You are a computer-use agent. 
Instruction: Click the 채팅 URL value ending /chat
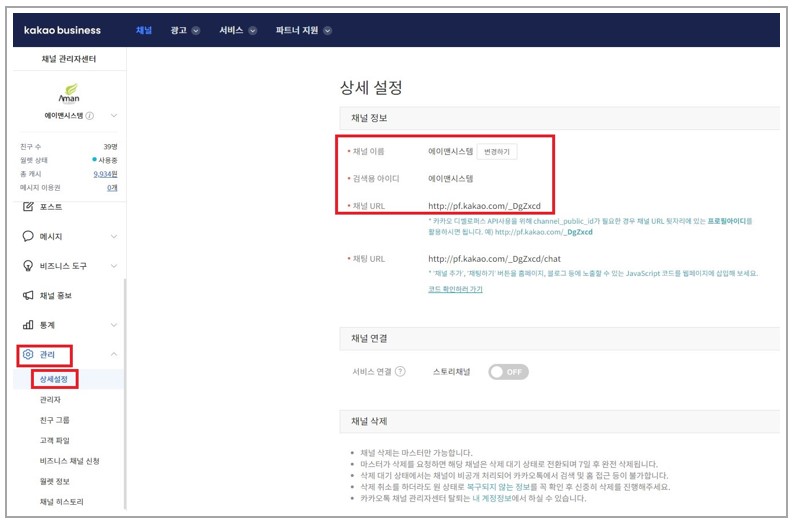point(494,259)
